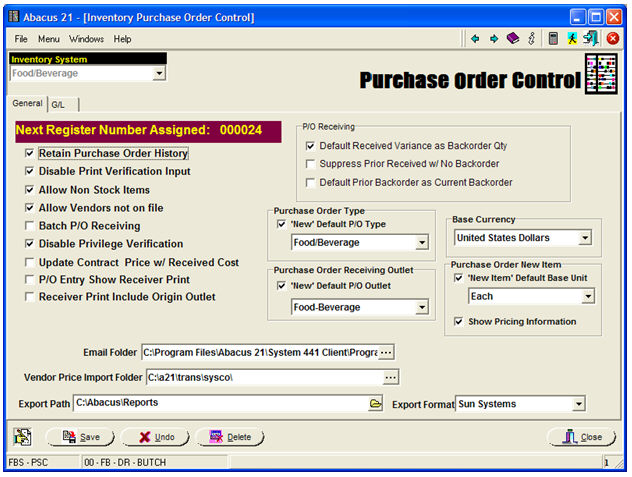Open the purple help book icon
Image resolution: width=632 pixels, height=477 pixels.
pyautogui.click(x=513, y=39)
